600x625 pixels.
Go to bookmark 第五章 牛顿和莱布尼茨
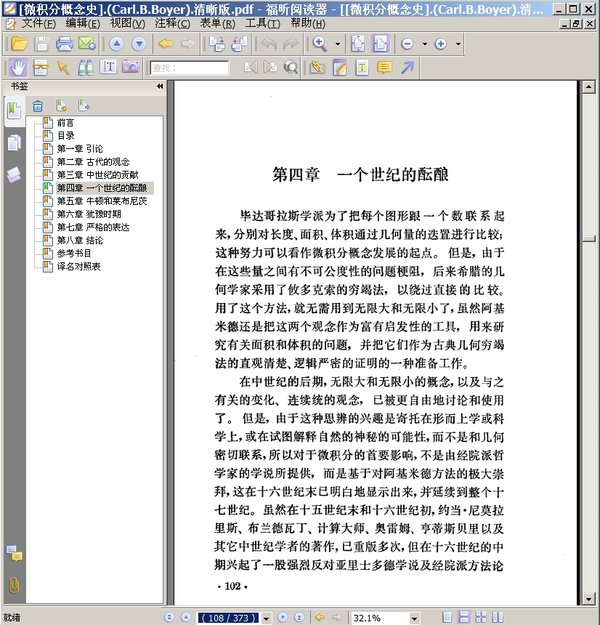pos(101,200)
